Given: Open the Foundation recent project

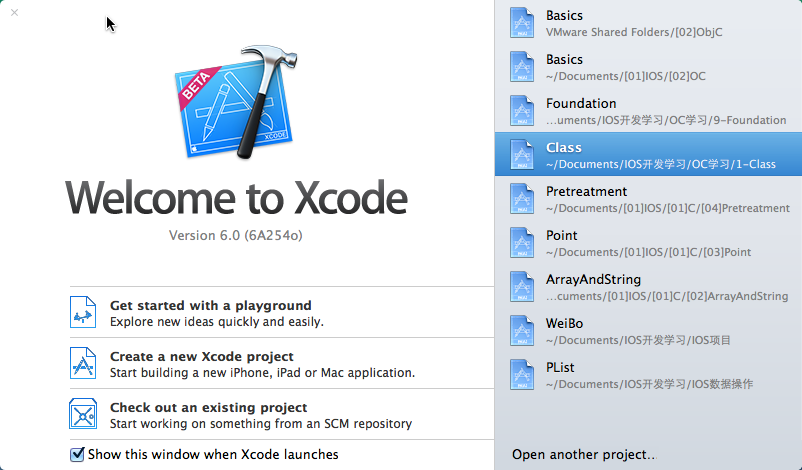Looking at the screenshot, I should tap(648, 110).
